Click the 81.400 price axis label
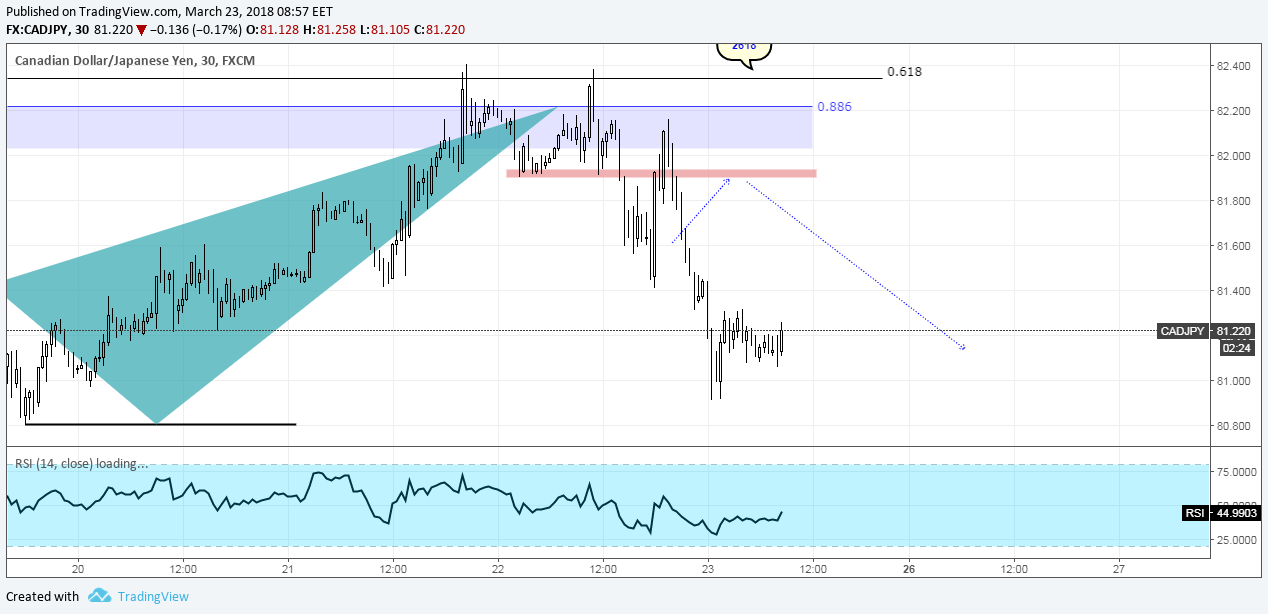1268x614 pixels. 1233,291
